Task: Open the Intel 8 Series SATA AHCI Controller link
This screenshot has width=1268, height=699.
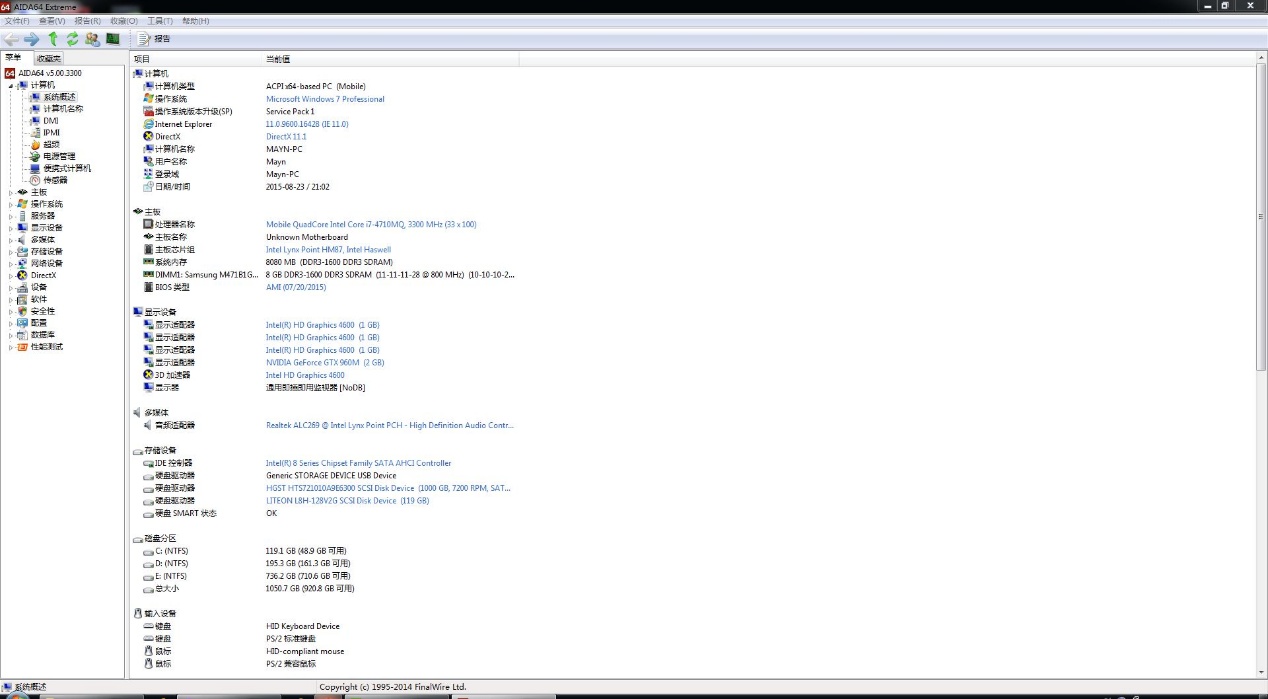Action: click(358, 463)
